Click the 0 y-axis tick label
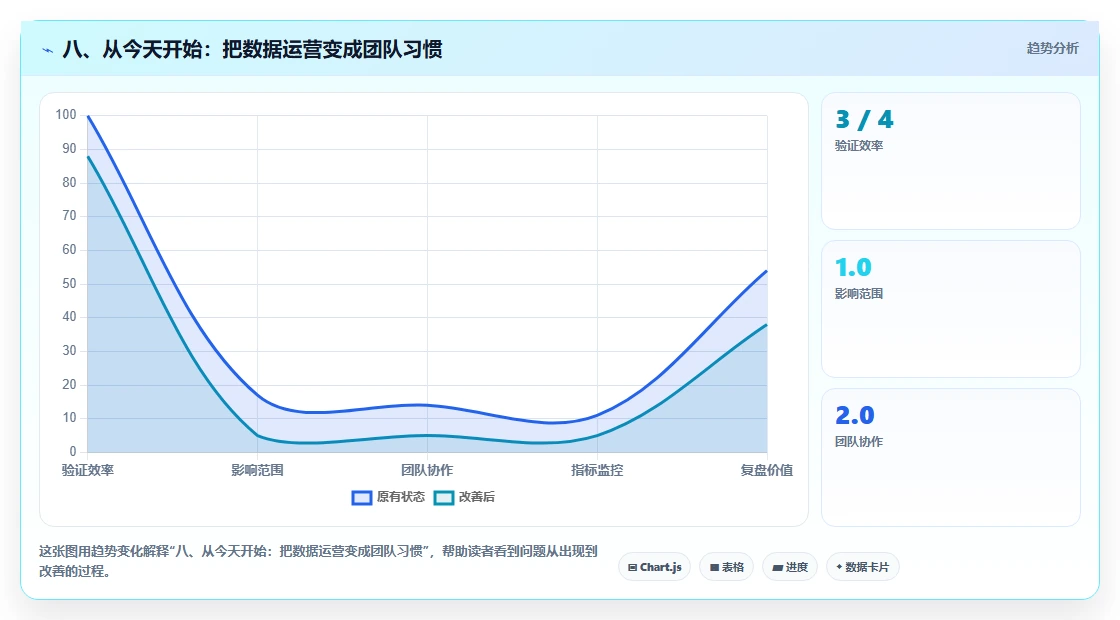 tap(73, 451)
